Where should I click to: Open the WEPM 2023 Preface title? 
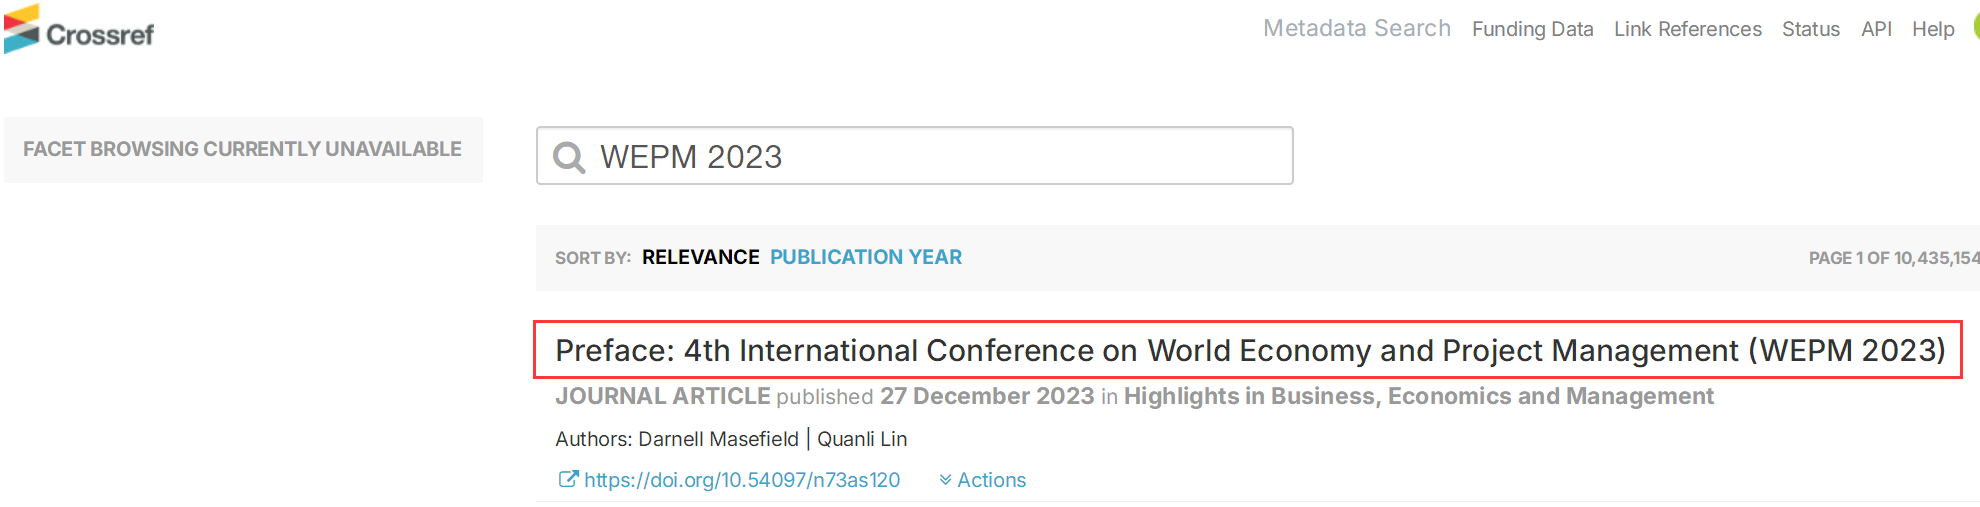click(x=1249, y=351)
